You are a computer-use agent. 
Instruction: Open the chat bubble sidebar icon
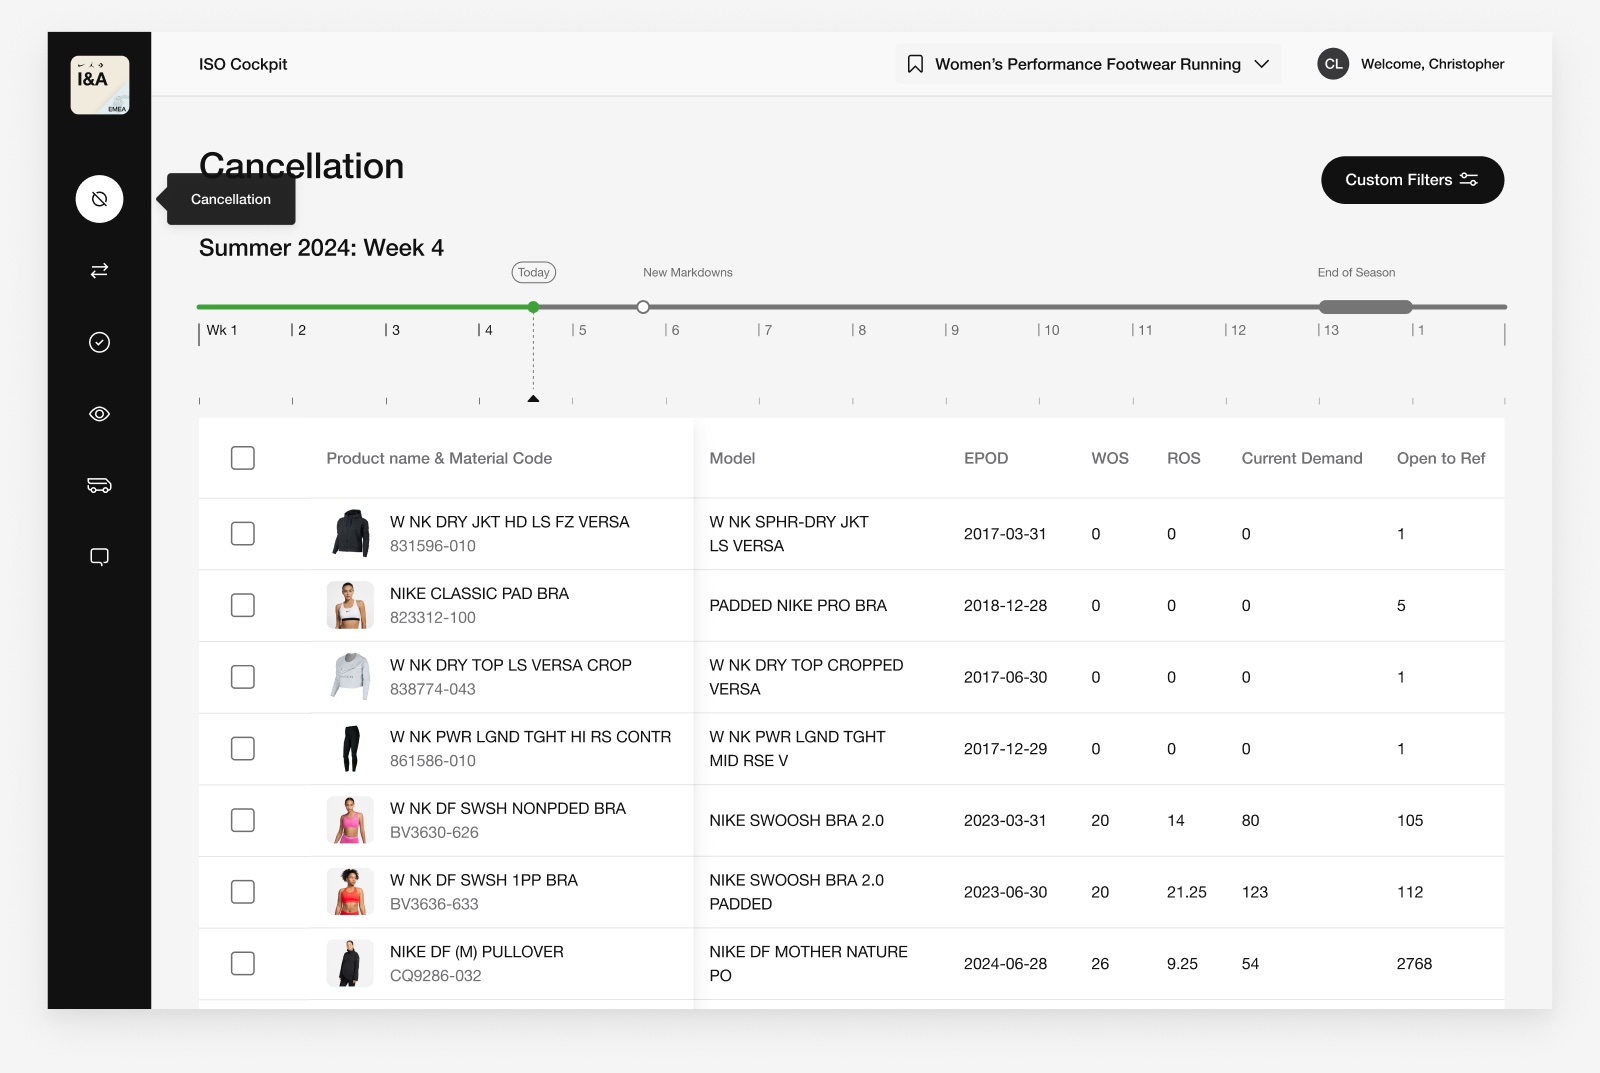point(99,557)
